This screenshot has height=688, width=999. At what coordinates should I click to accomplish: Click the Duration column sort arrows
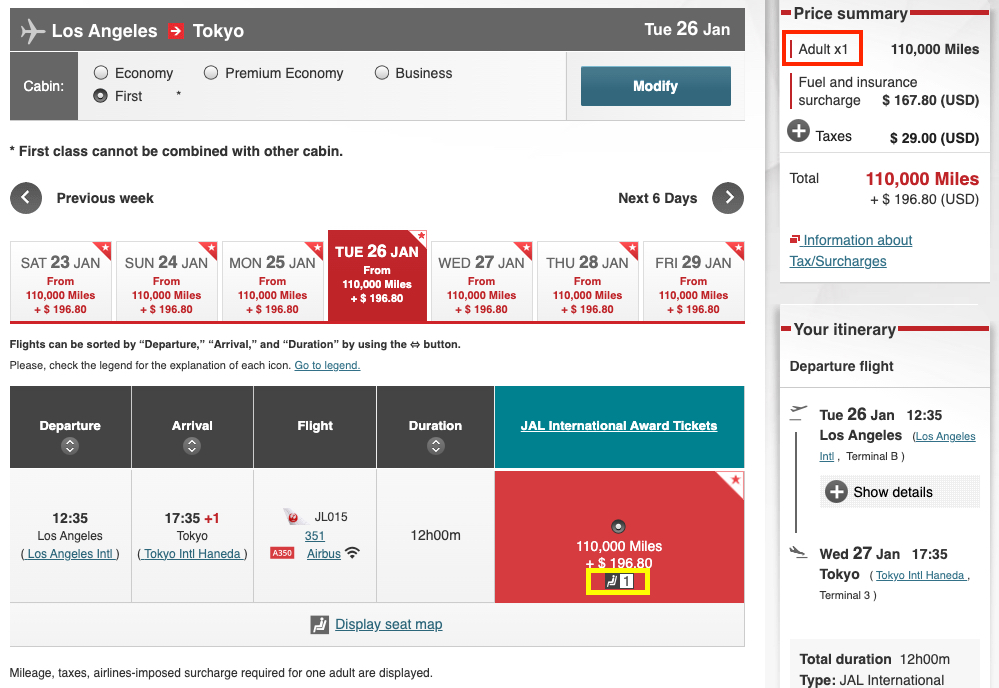pyautogui.click(x=435, y=447)
